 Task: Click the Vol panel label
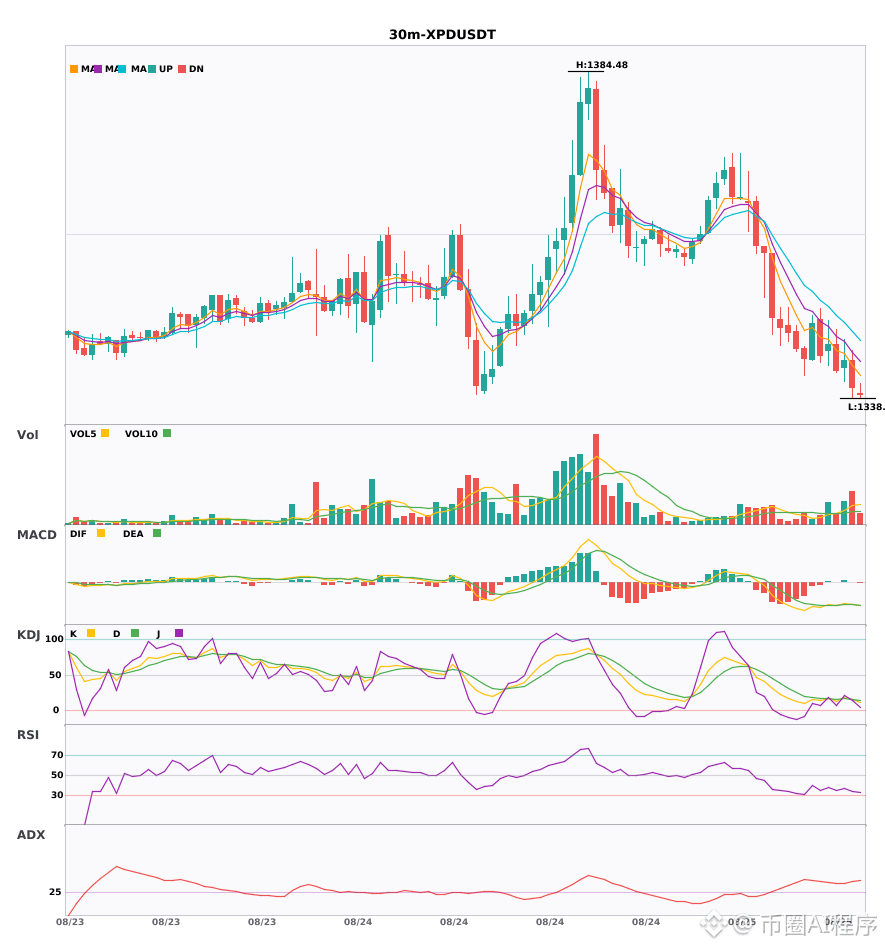[x=27, y=434]
